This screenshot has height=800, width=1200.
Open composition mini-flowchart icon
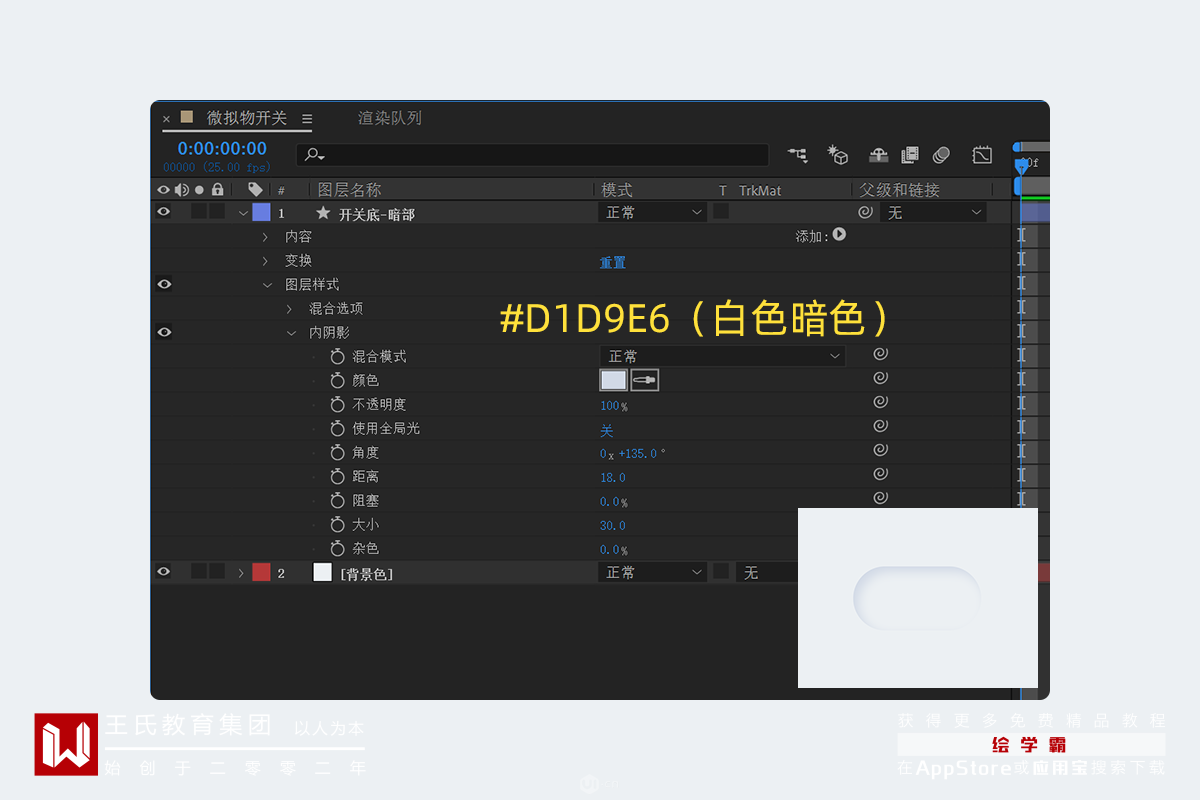pyautogui.click(x=797, y=155)
